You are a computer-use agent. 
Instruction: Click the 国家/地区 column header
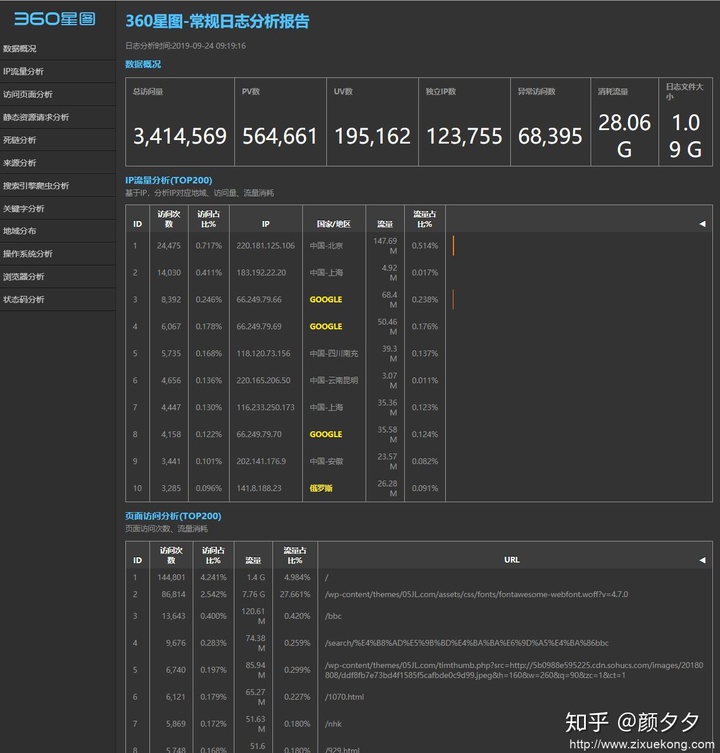(x=334, y=224)
